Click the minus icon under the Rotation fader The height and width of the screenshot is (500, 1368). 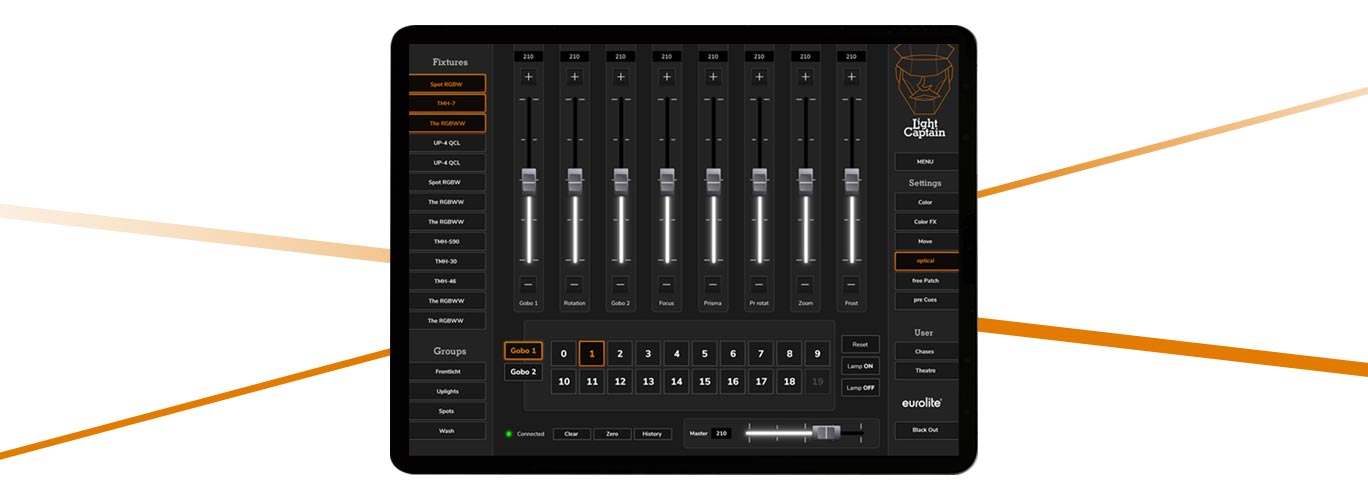574,284
